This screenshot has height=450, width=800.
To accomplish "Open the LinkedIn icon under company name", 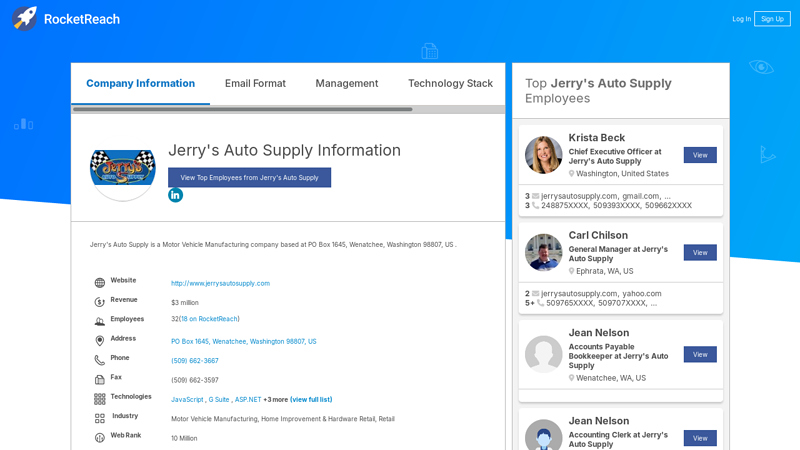I will pyautogui.click(x=176, y=195).
